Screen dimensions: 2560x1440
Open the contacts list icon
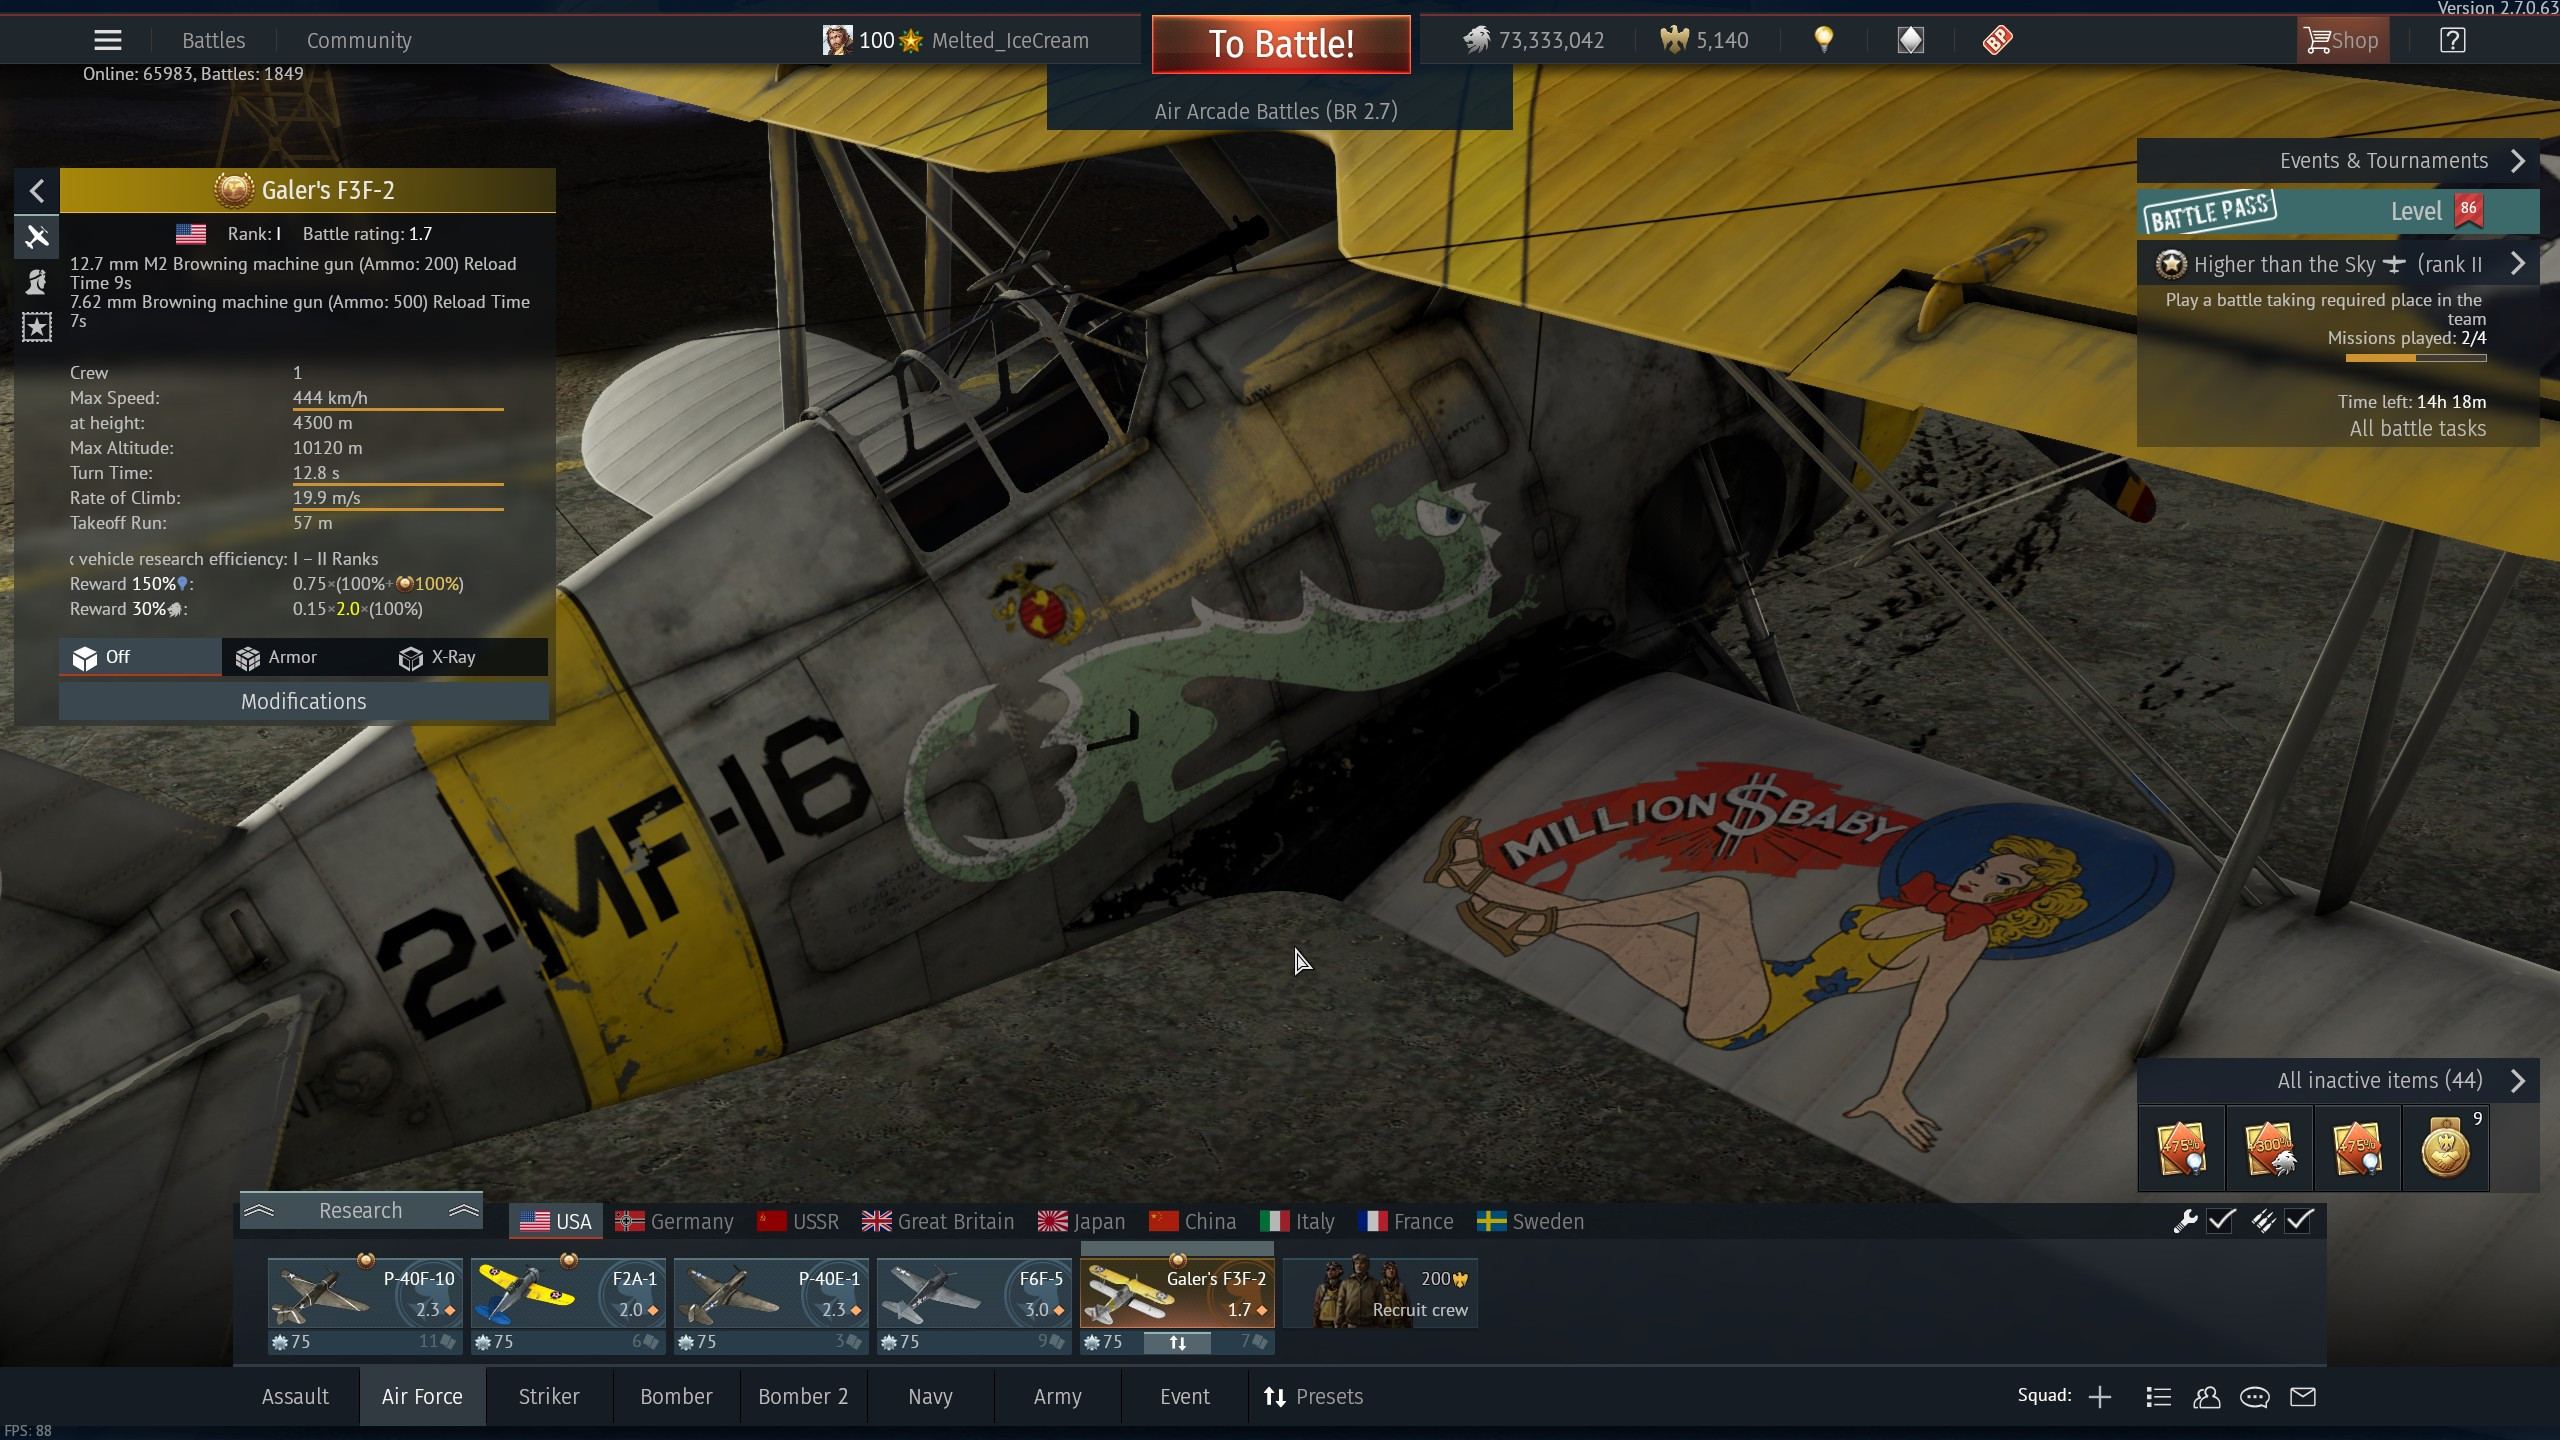(2158, 1397)
